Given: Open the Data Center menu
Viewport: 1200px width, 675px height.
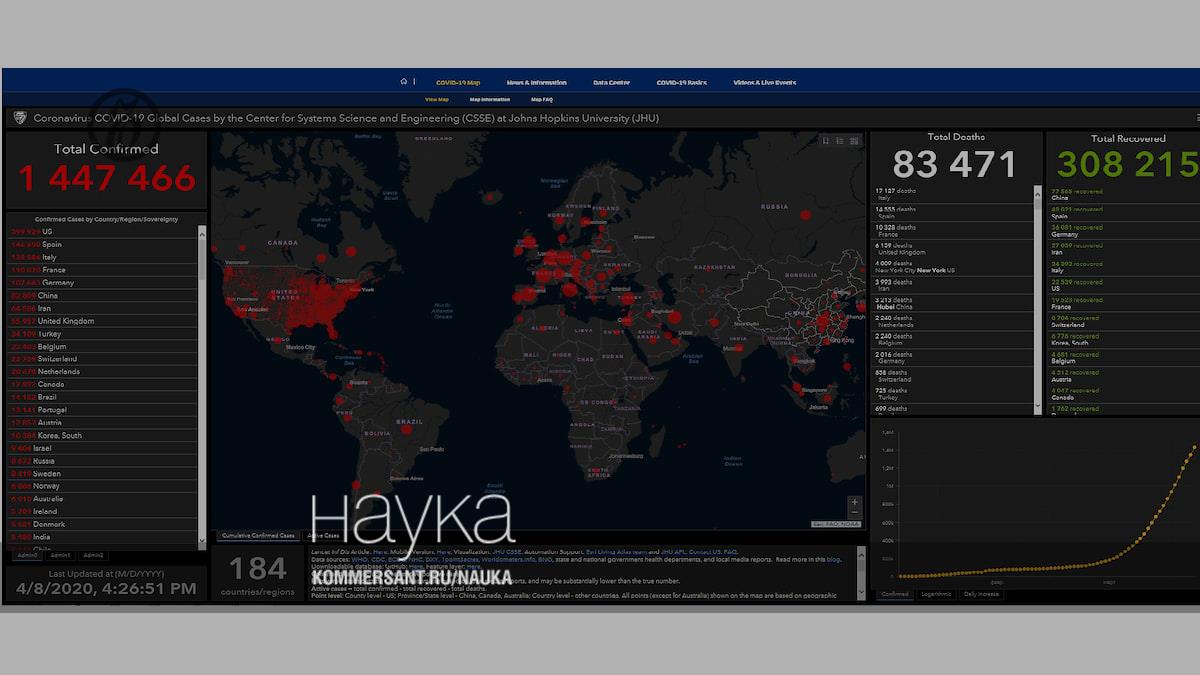Looking at the screenshot, I should click(x=611, y=82).
